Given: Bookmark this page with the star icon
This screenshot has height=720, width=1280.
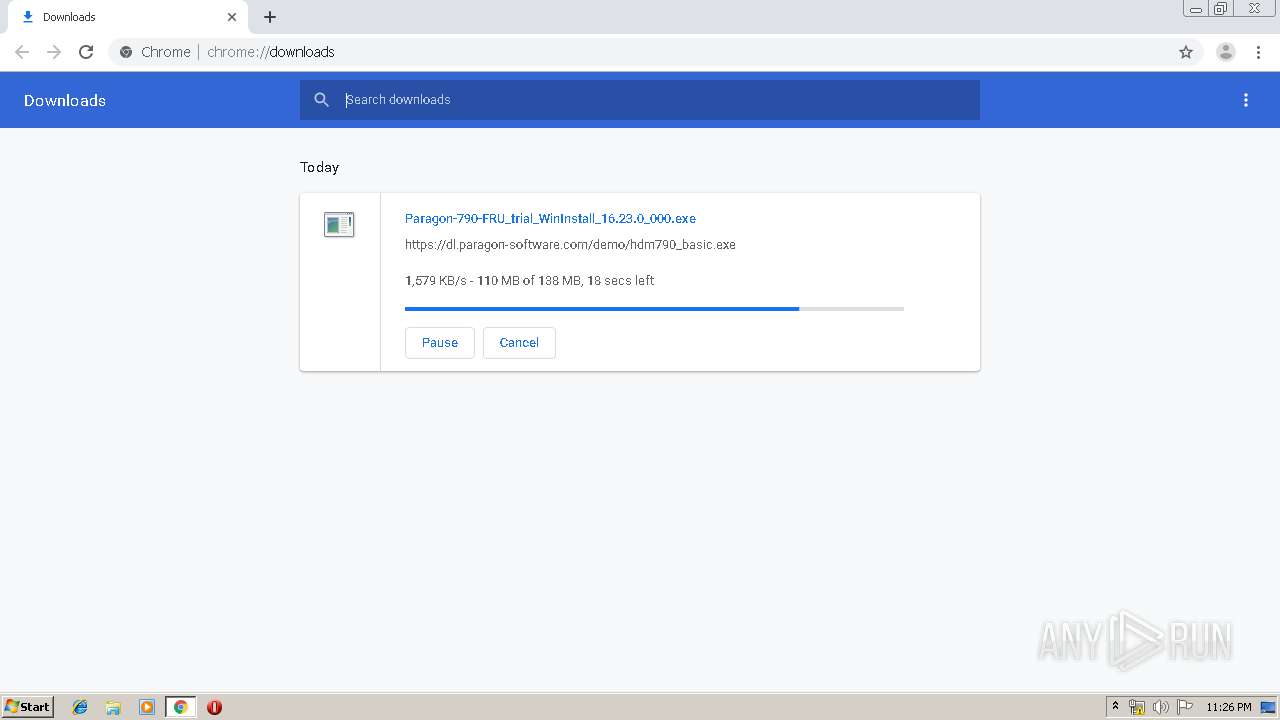Looking at the screenshot, I should point(1186,52).
